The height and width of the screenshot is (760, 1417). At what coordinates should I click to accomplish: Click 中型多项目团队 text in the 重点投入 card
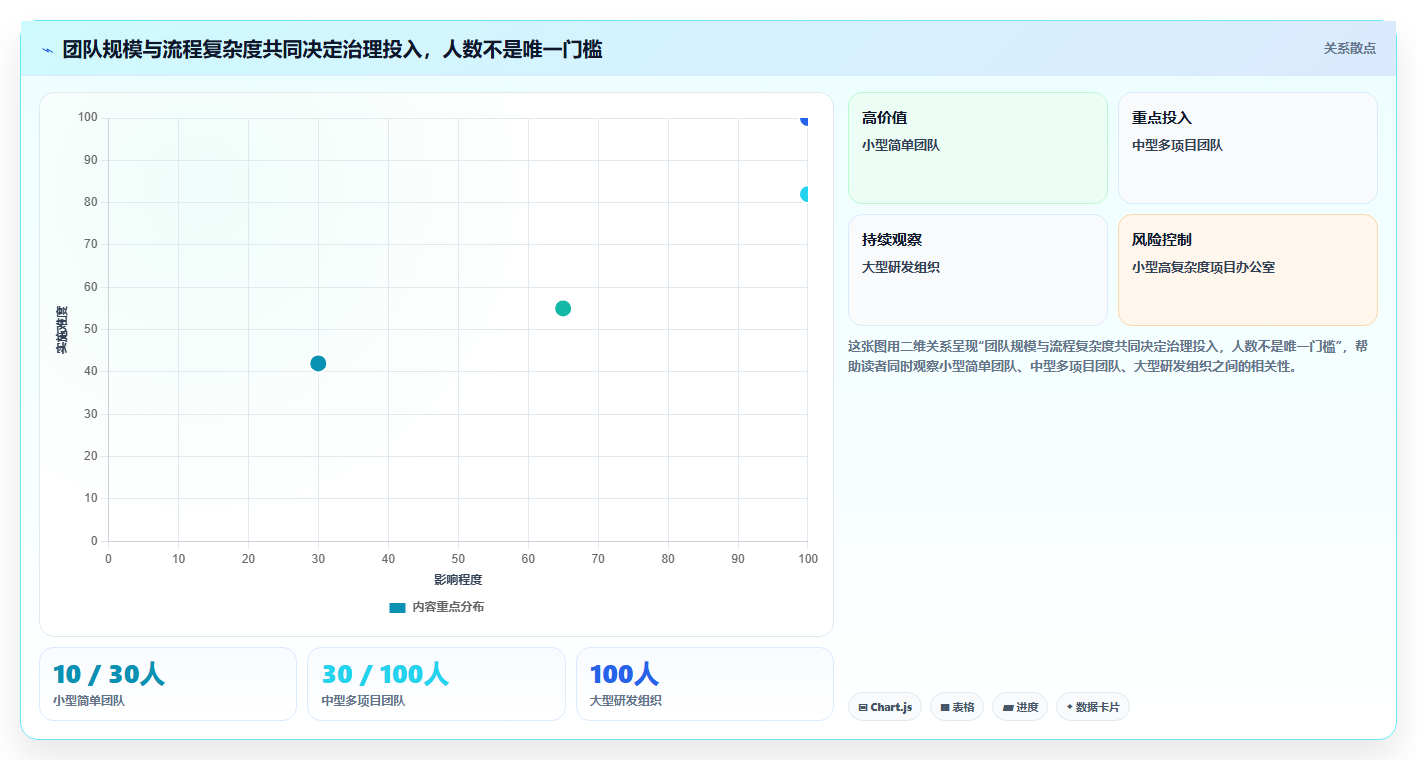point(1177,145)
